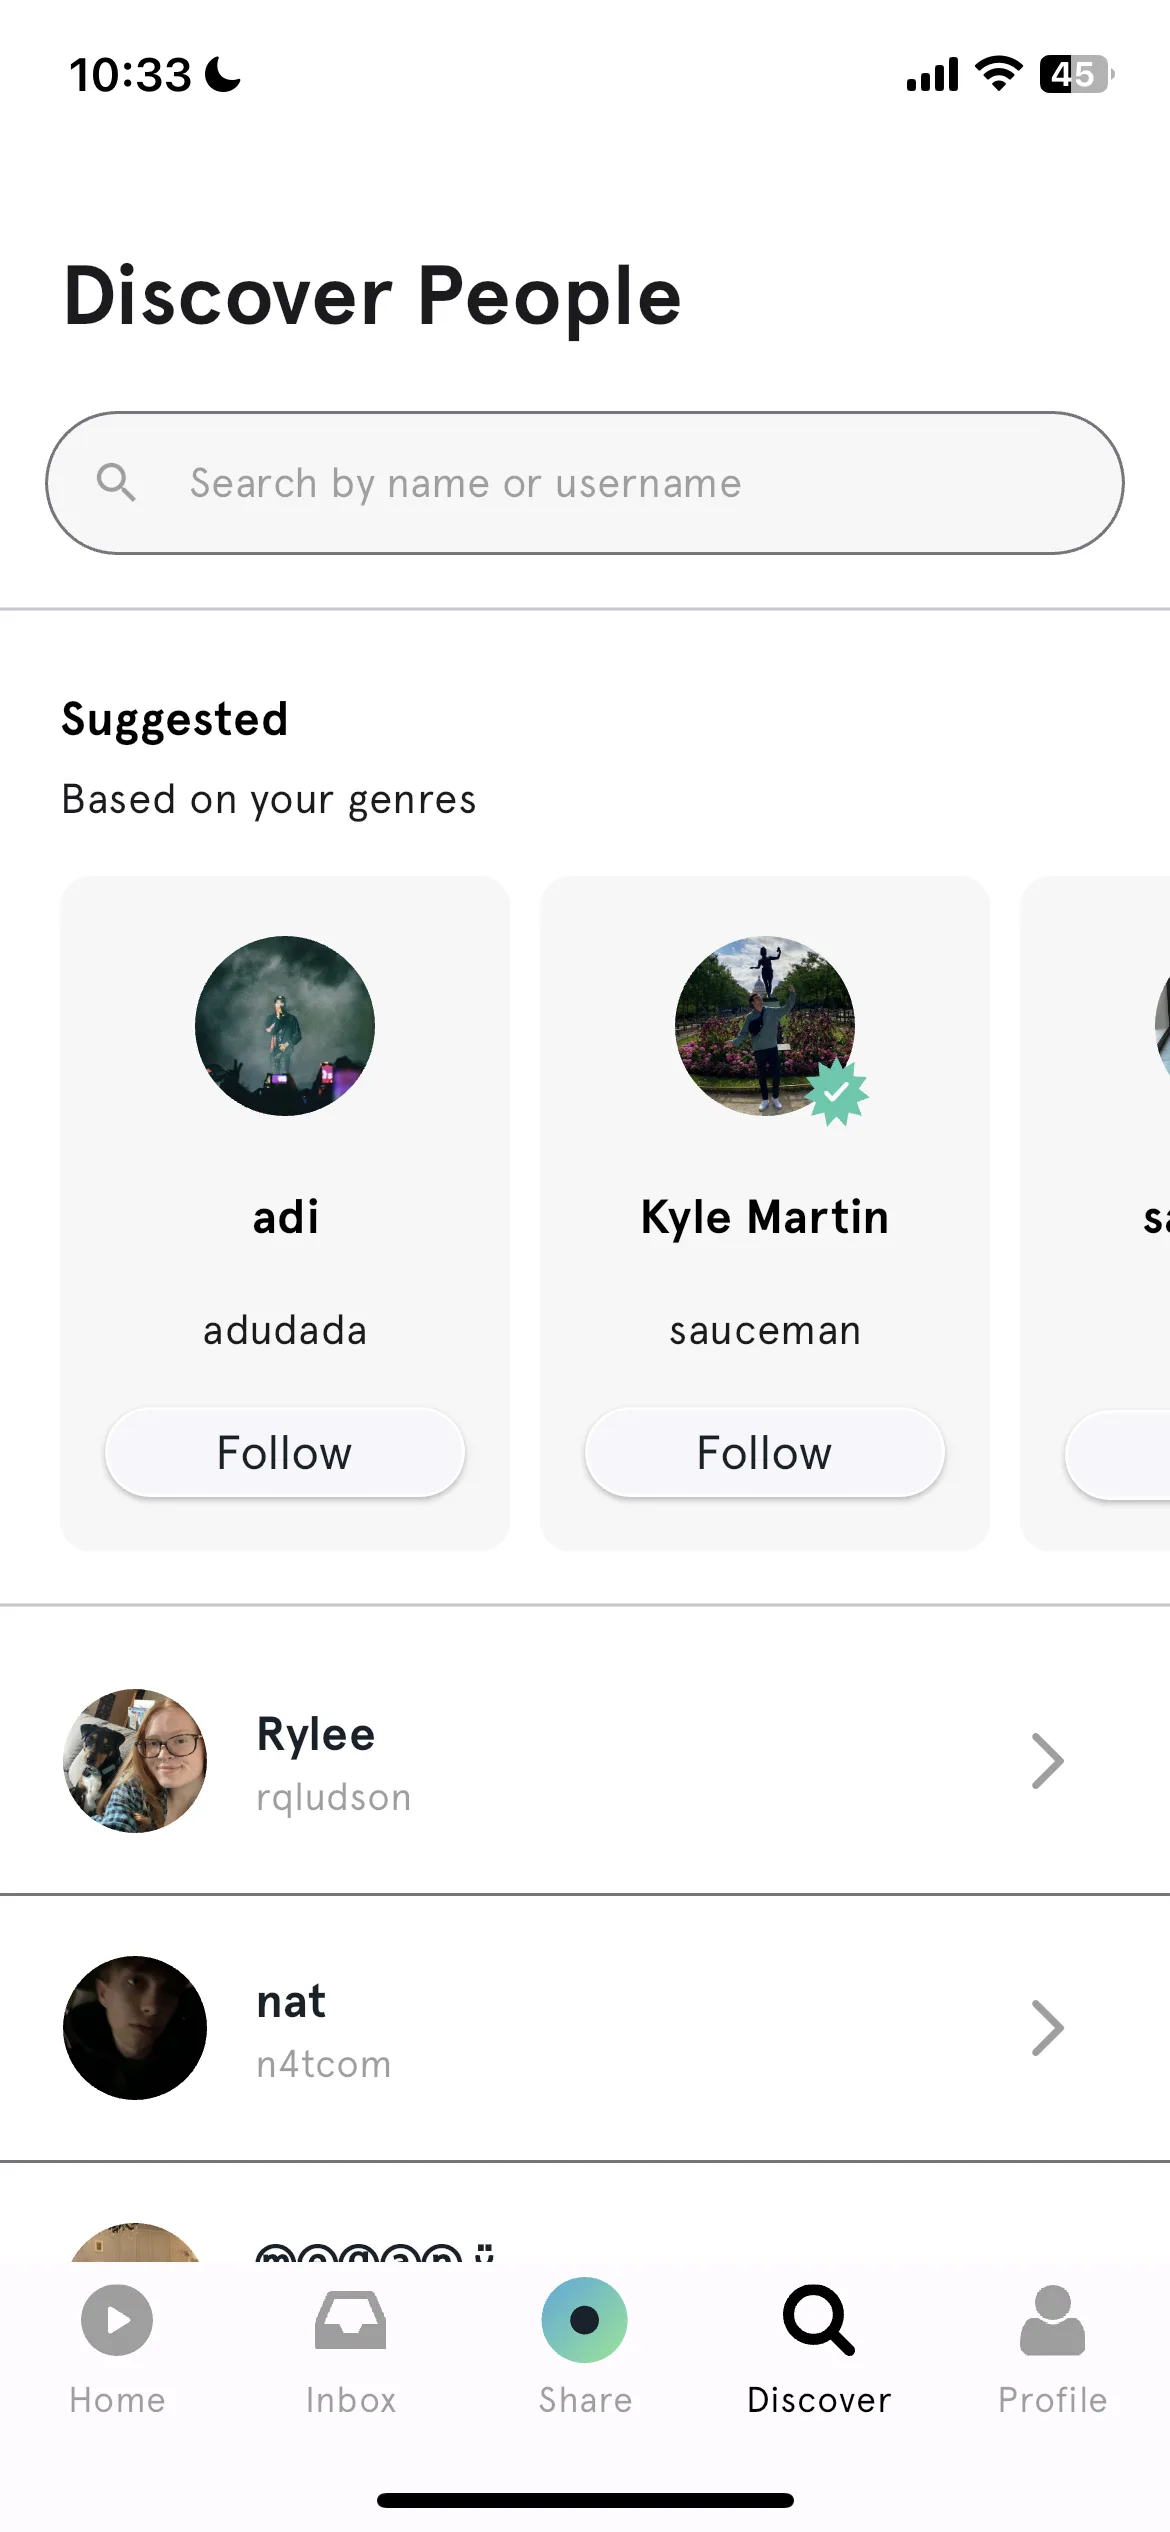Screen dimensions: 1170x2532
Task: Select the Discover magnifier tab
Action: click(819, 2320)
